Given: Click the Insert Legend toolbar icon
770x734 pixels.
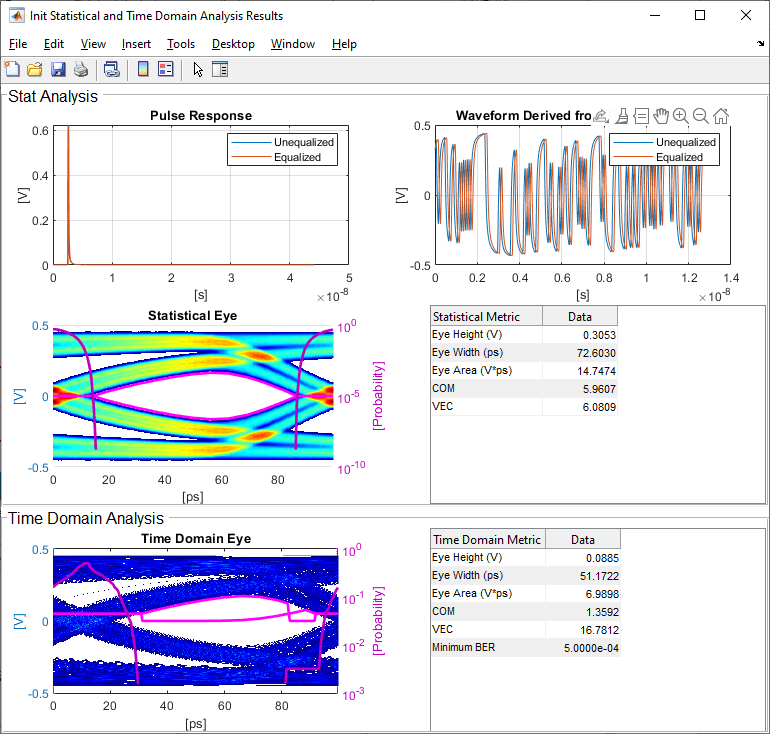Looking at the screenshot, I should pos(166,69).
